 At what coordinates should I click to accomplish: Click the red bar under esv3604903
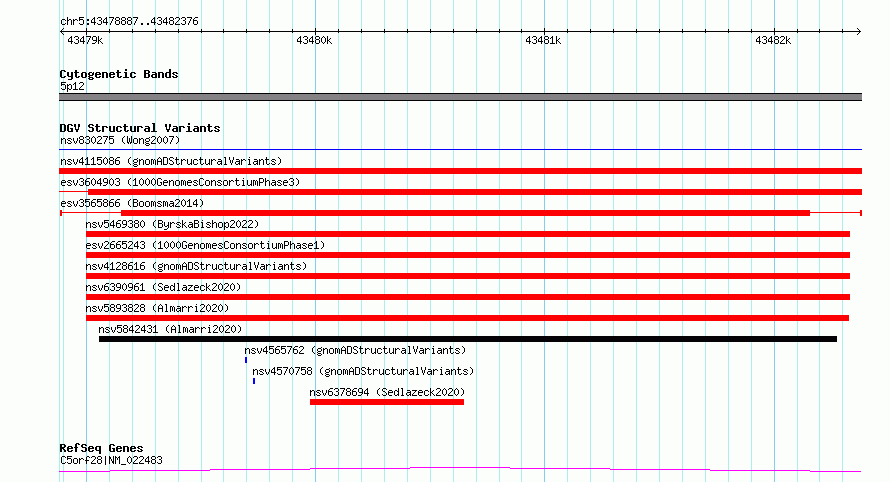point(475,192)
